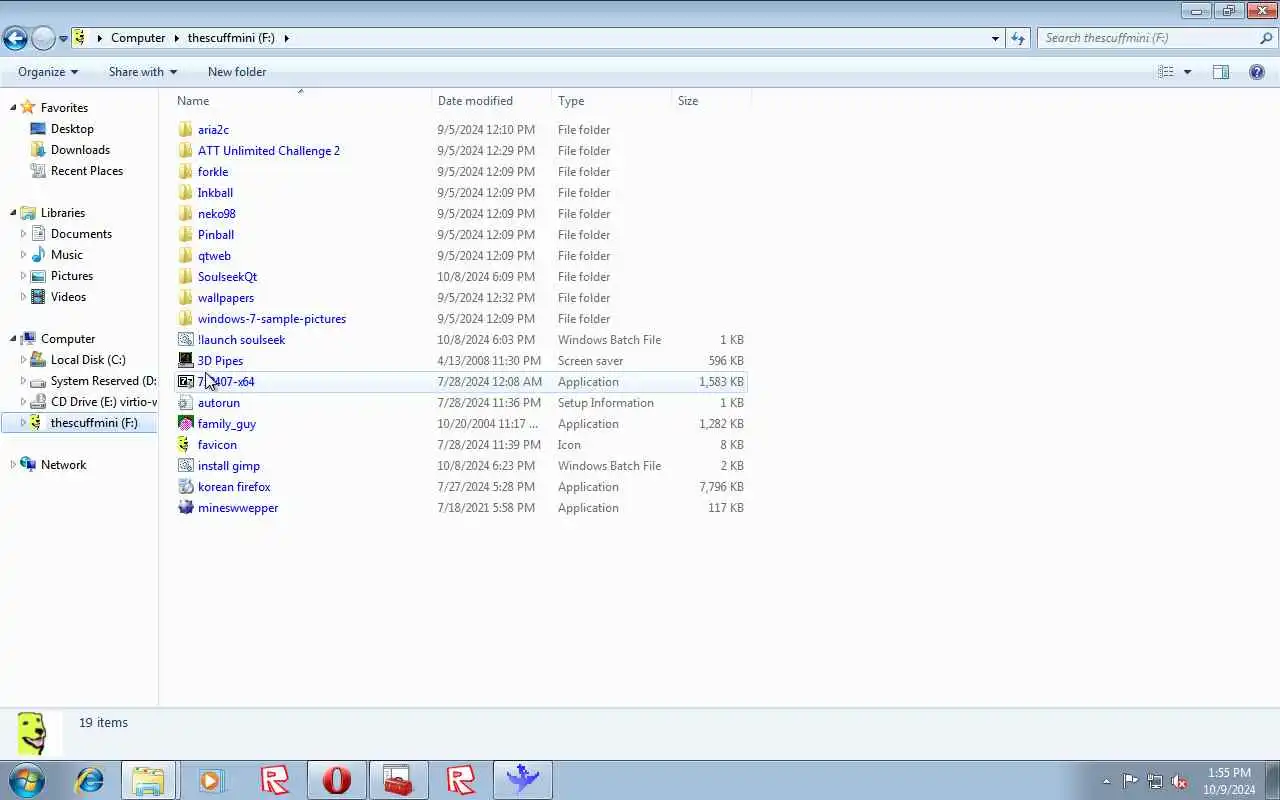The width and height of the screenshot is (1280, 800).
Task: Open System Reserved (D:) drive
Action: click(103, 381)
